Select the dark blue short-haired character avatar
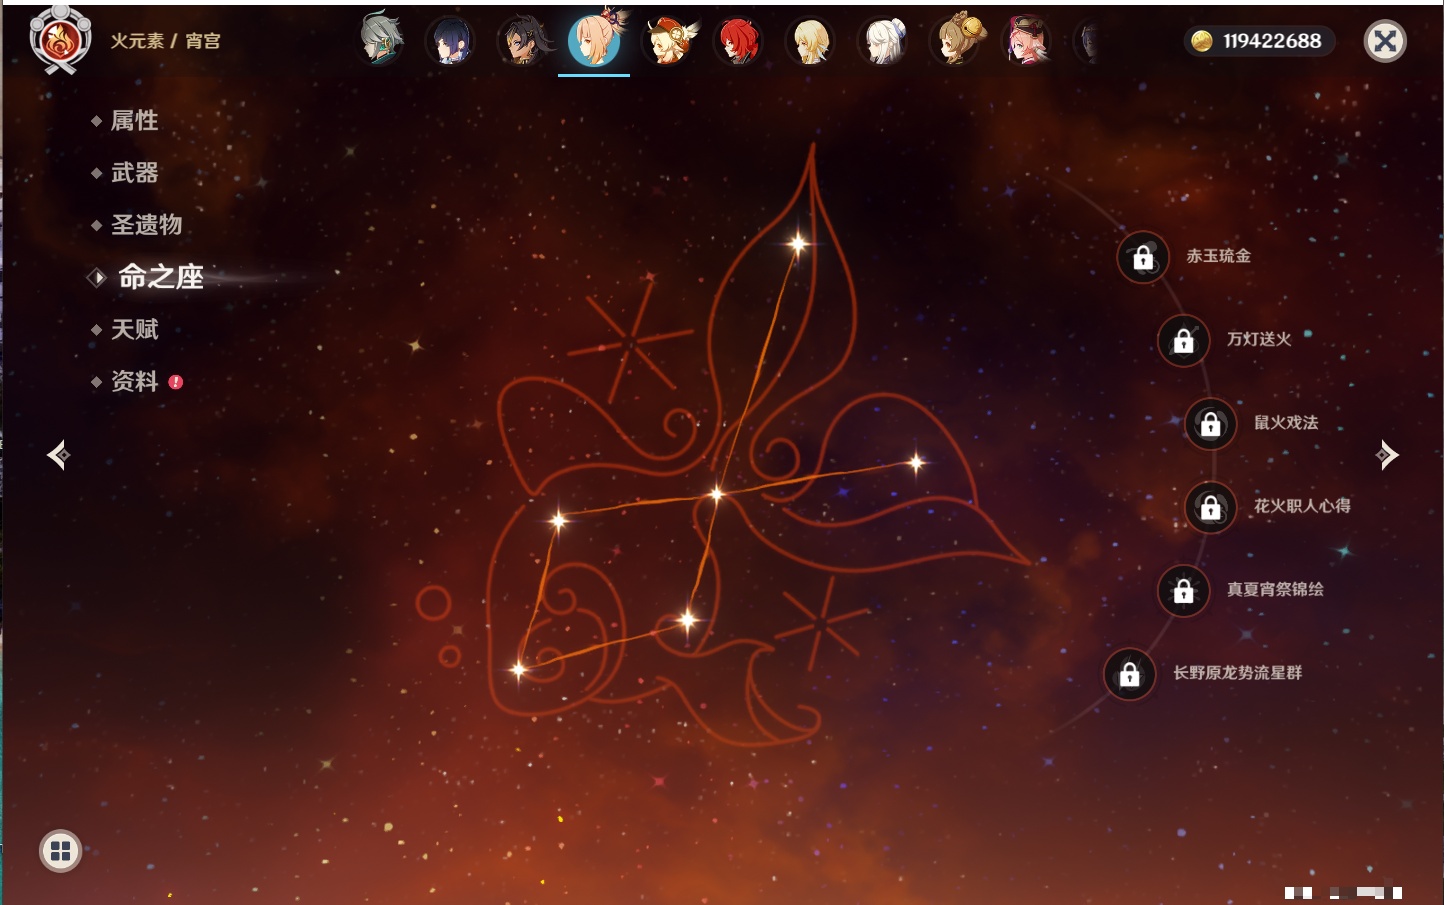1444x905 pixels. [451, 42]
